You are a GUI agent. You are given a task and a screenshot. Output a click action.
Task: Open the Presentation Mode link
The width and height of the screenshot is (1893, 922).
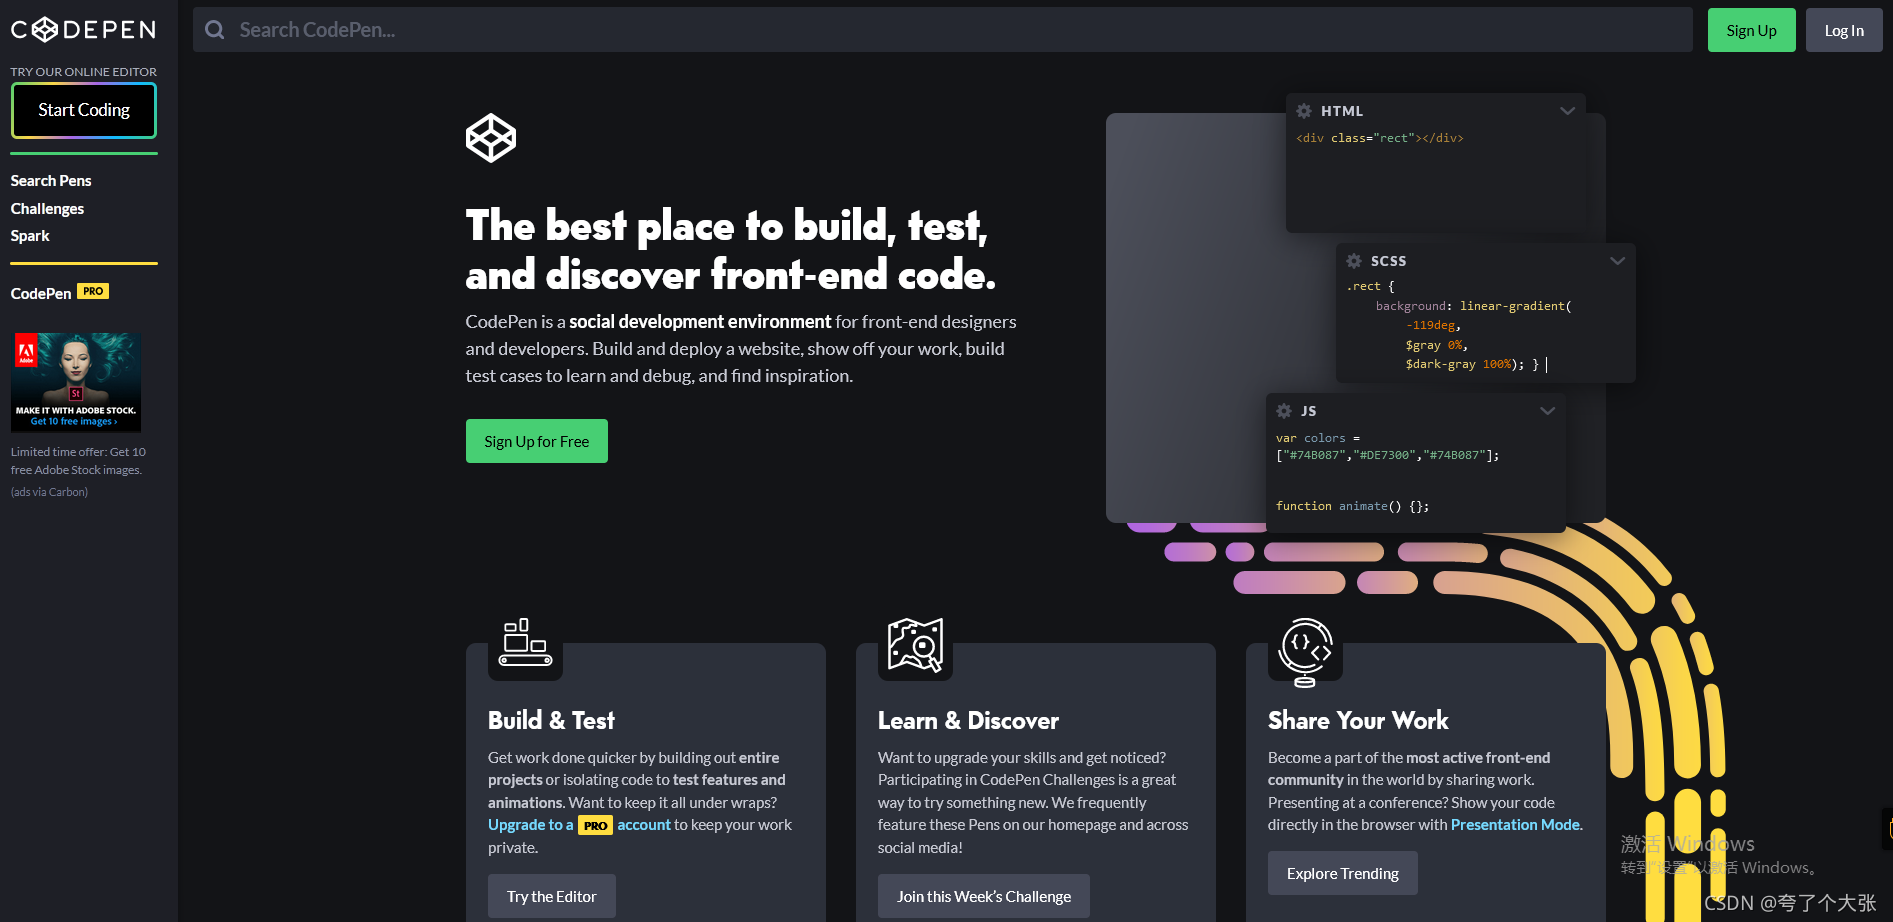(1515, 825)
